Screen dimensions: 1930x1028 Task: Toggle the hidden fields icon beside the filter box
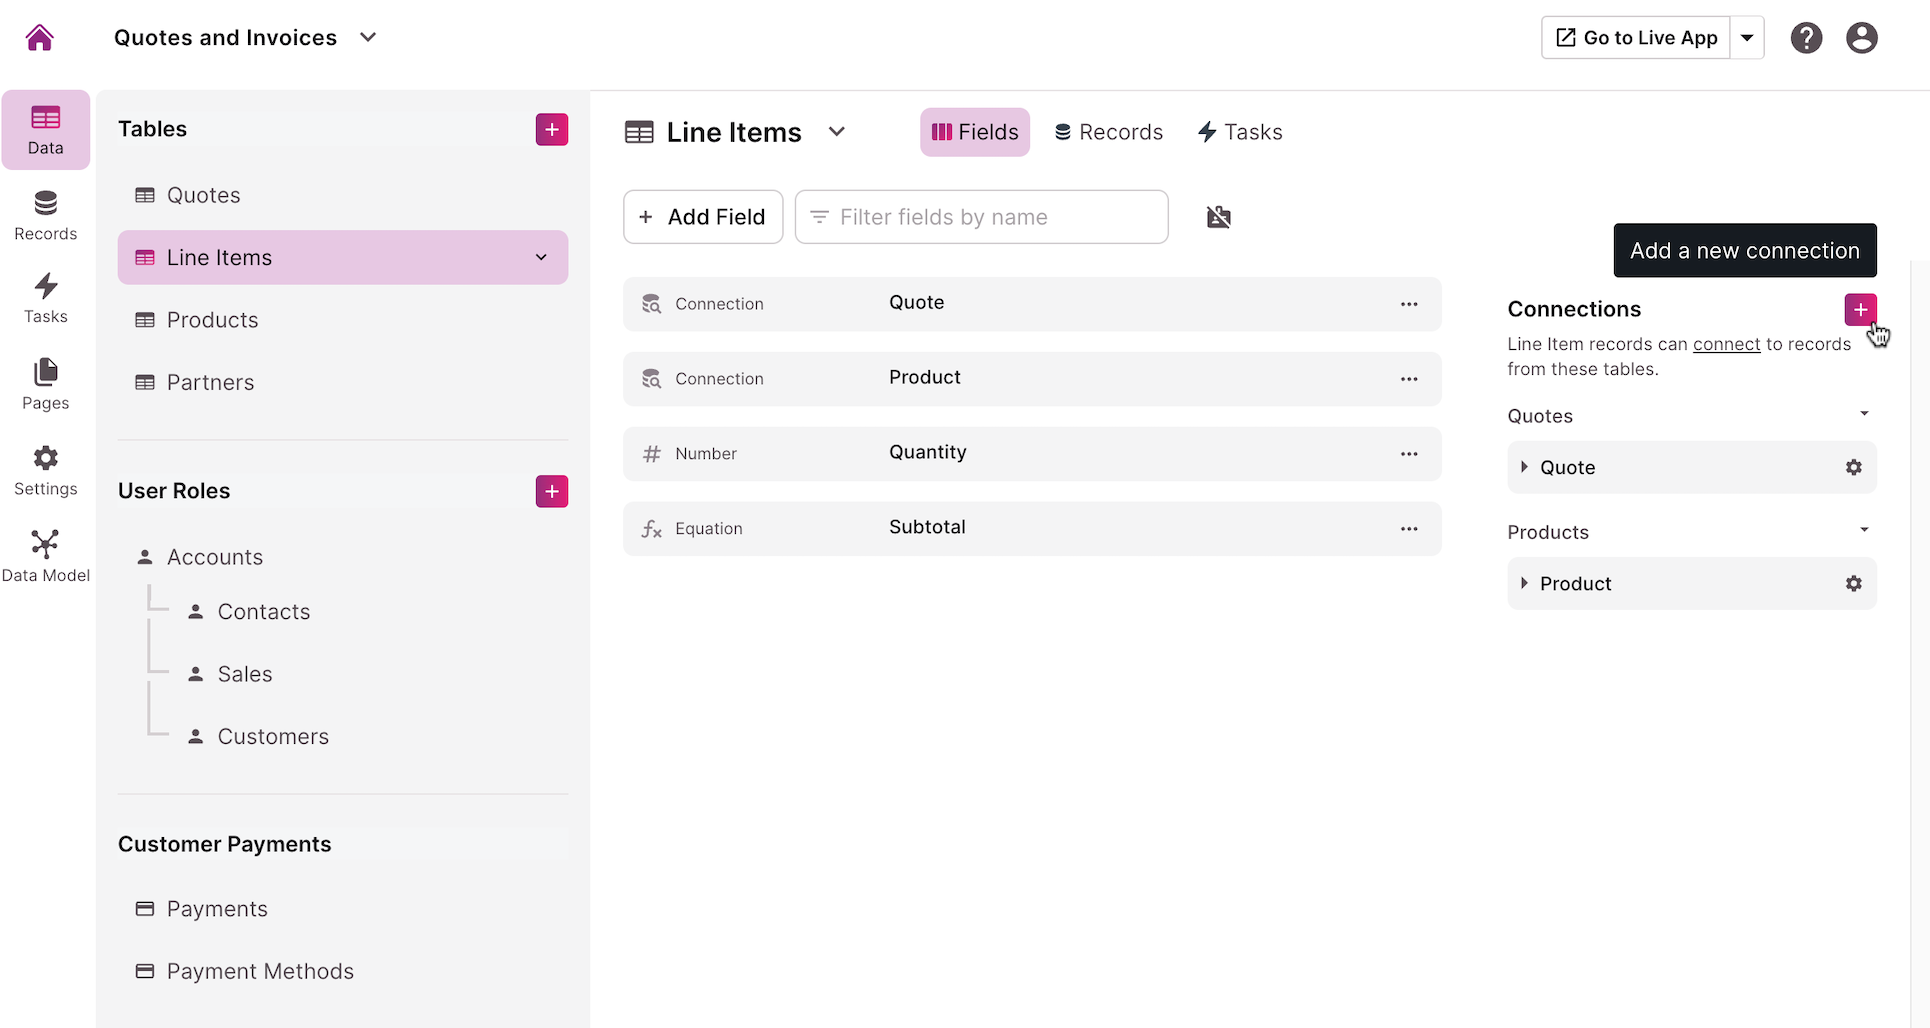click(x=1218, y=216)
